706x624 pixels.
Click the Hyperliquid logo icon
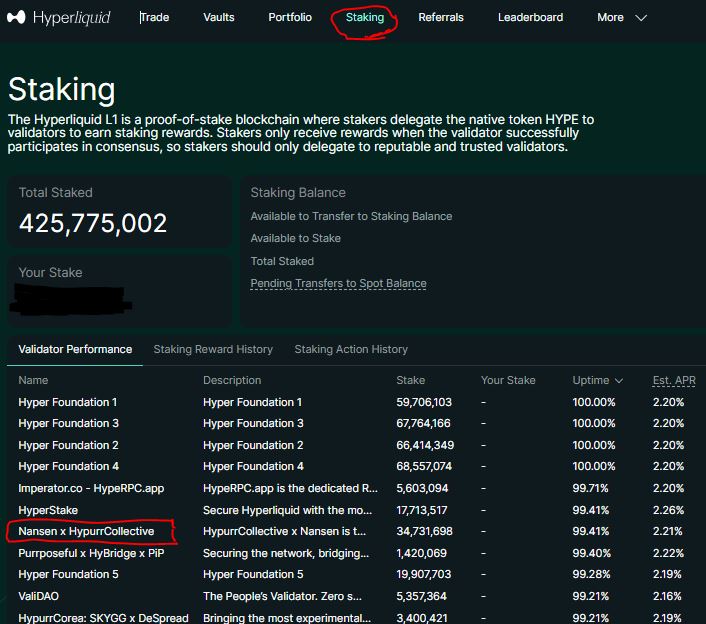(x=16, y=18)
